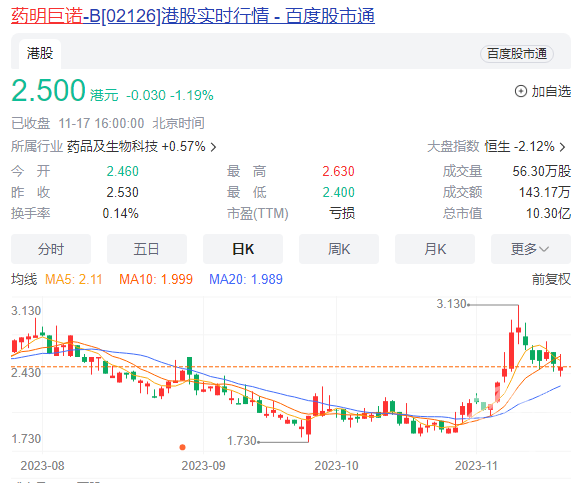The image size is (580, 483).
Task: Click the 已收盘 11-17 16:00:00 status text
Action: (x=78, y=124)
